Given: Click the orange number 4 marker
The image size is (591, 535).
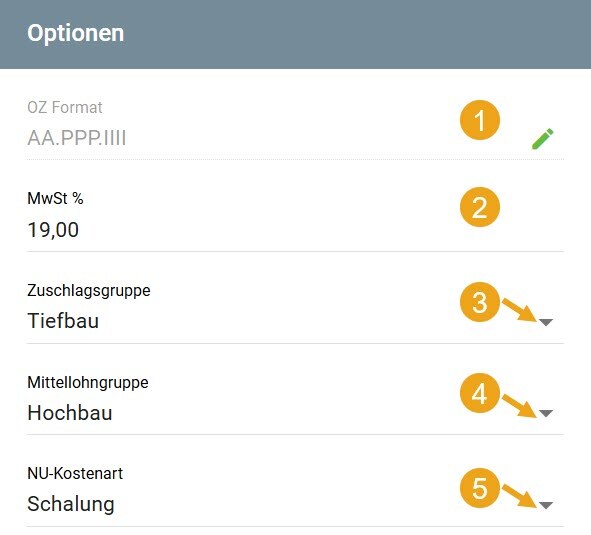Looking at the screenshot, I should click(480, 393).
